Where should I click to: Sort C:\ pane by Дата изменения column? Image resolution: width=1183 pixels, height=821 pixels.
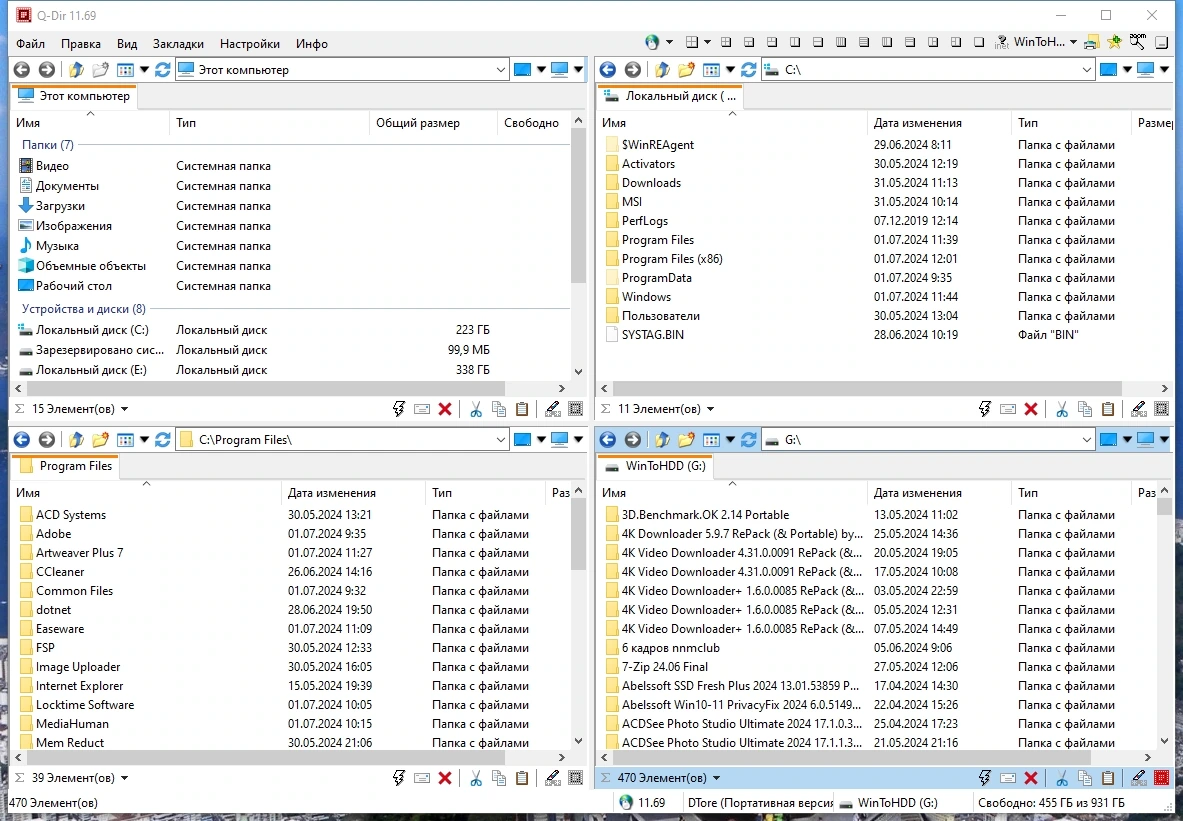point(939,123)
